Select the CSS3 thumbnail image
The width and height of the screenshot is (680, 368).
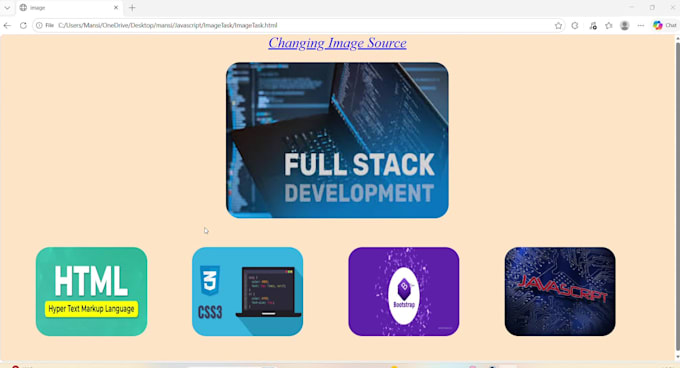[248, 291]
